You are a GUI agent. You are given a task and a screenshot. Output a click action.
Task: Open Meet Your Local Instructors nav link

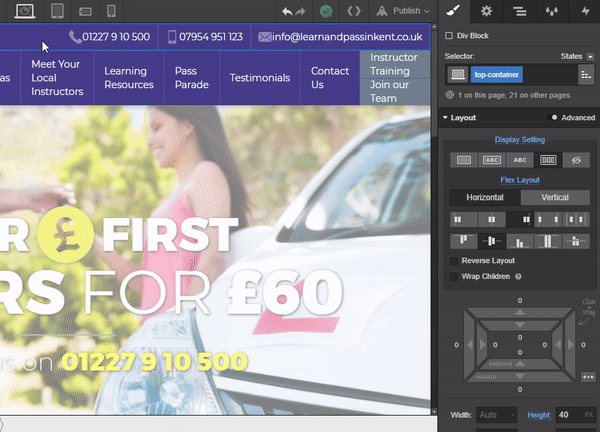click(57, 78)
